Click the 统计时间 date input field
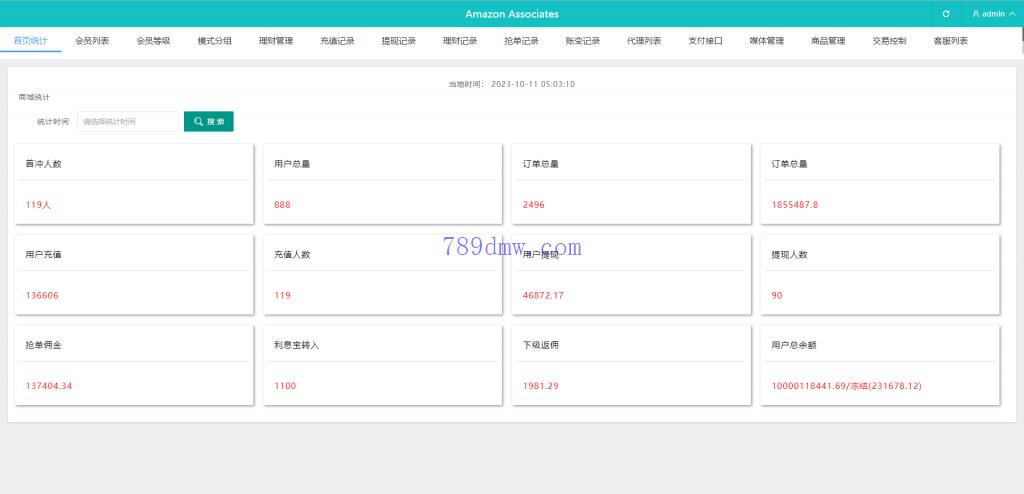 [128, 121]
